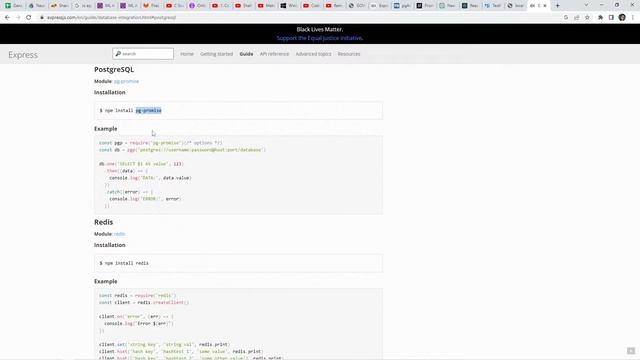Open the Getting started menu
Screen dimensions: 640x360
tap(216, 54)
